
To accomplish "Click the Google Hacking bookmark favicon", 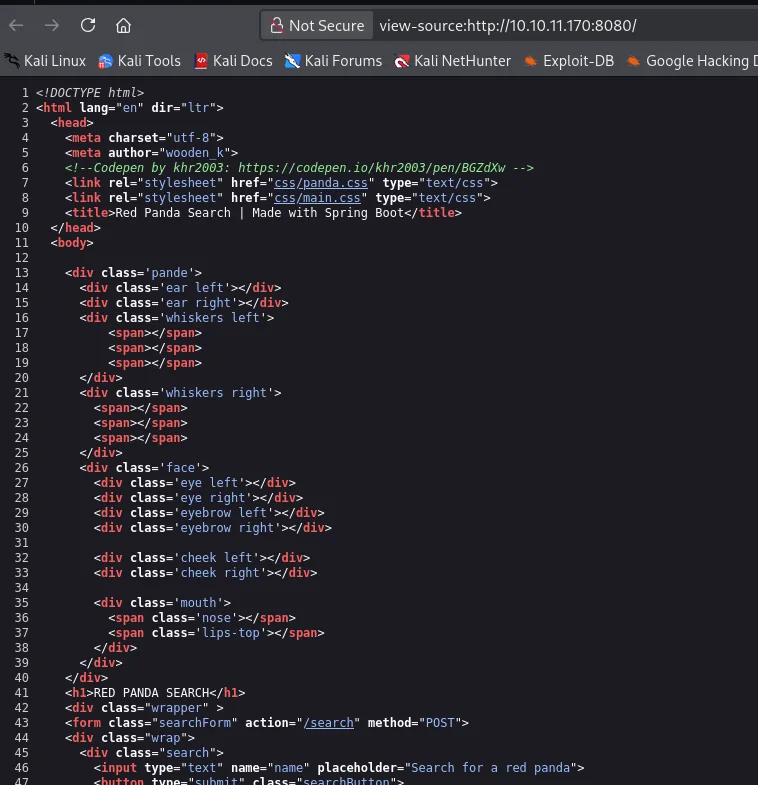I will click(633, 61).
